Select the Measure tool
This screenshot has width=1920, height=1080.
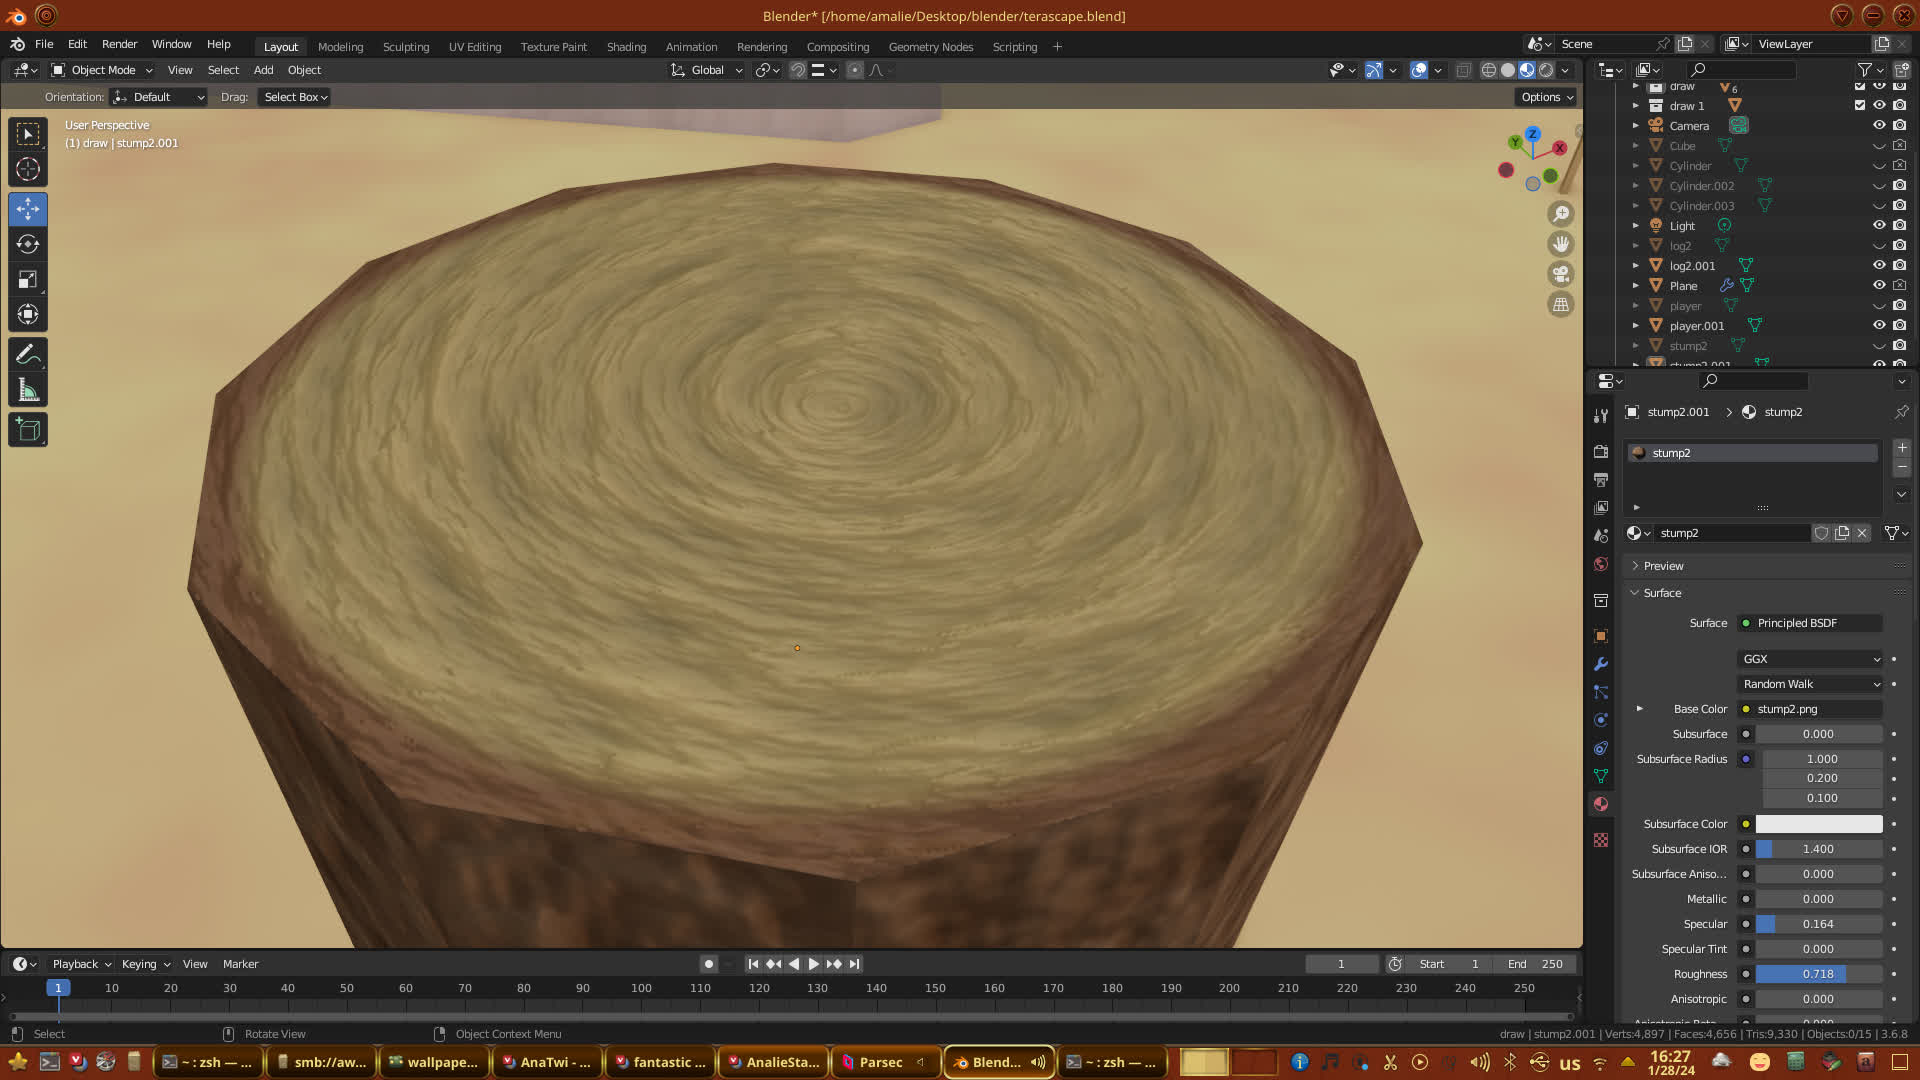click(x=28, y=391)
